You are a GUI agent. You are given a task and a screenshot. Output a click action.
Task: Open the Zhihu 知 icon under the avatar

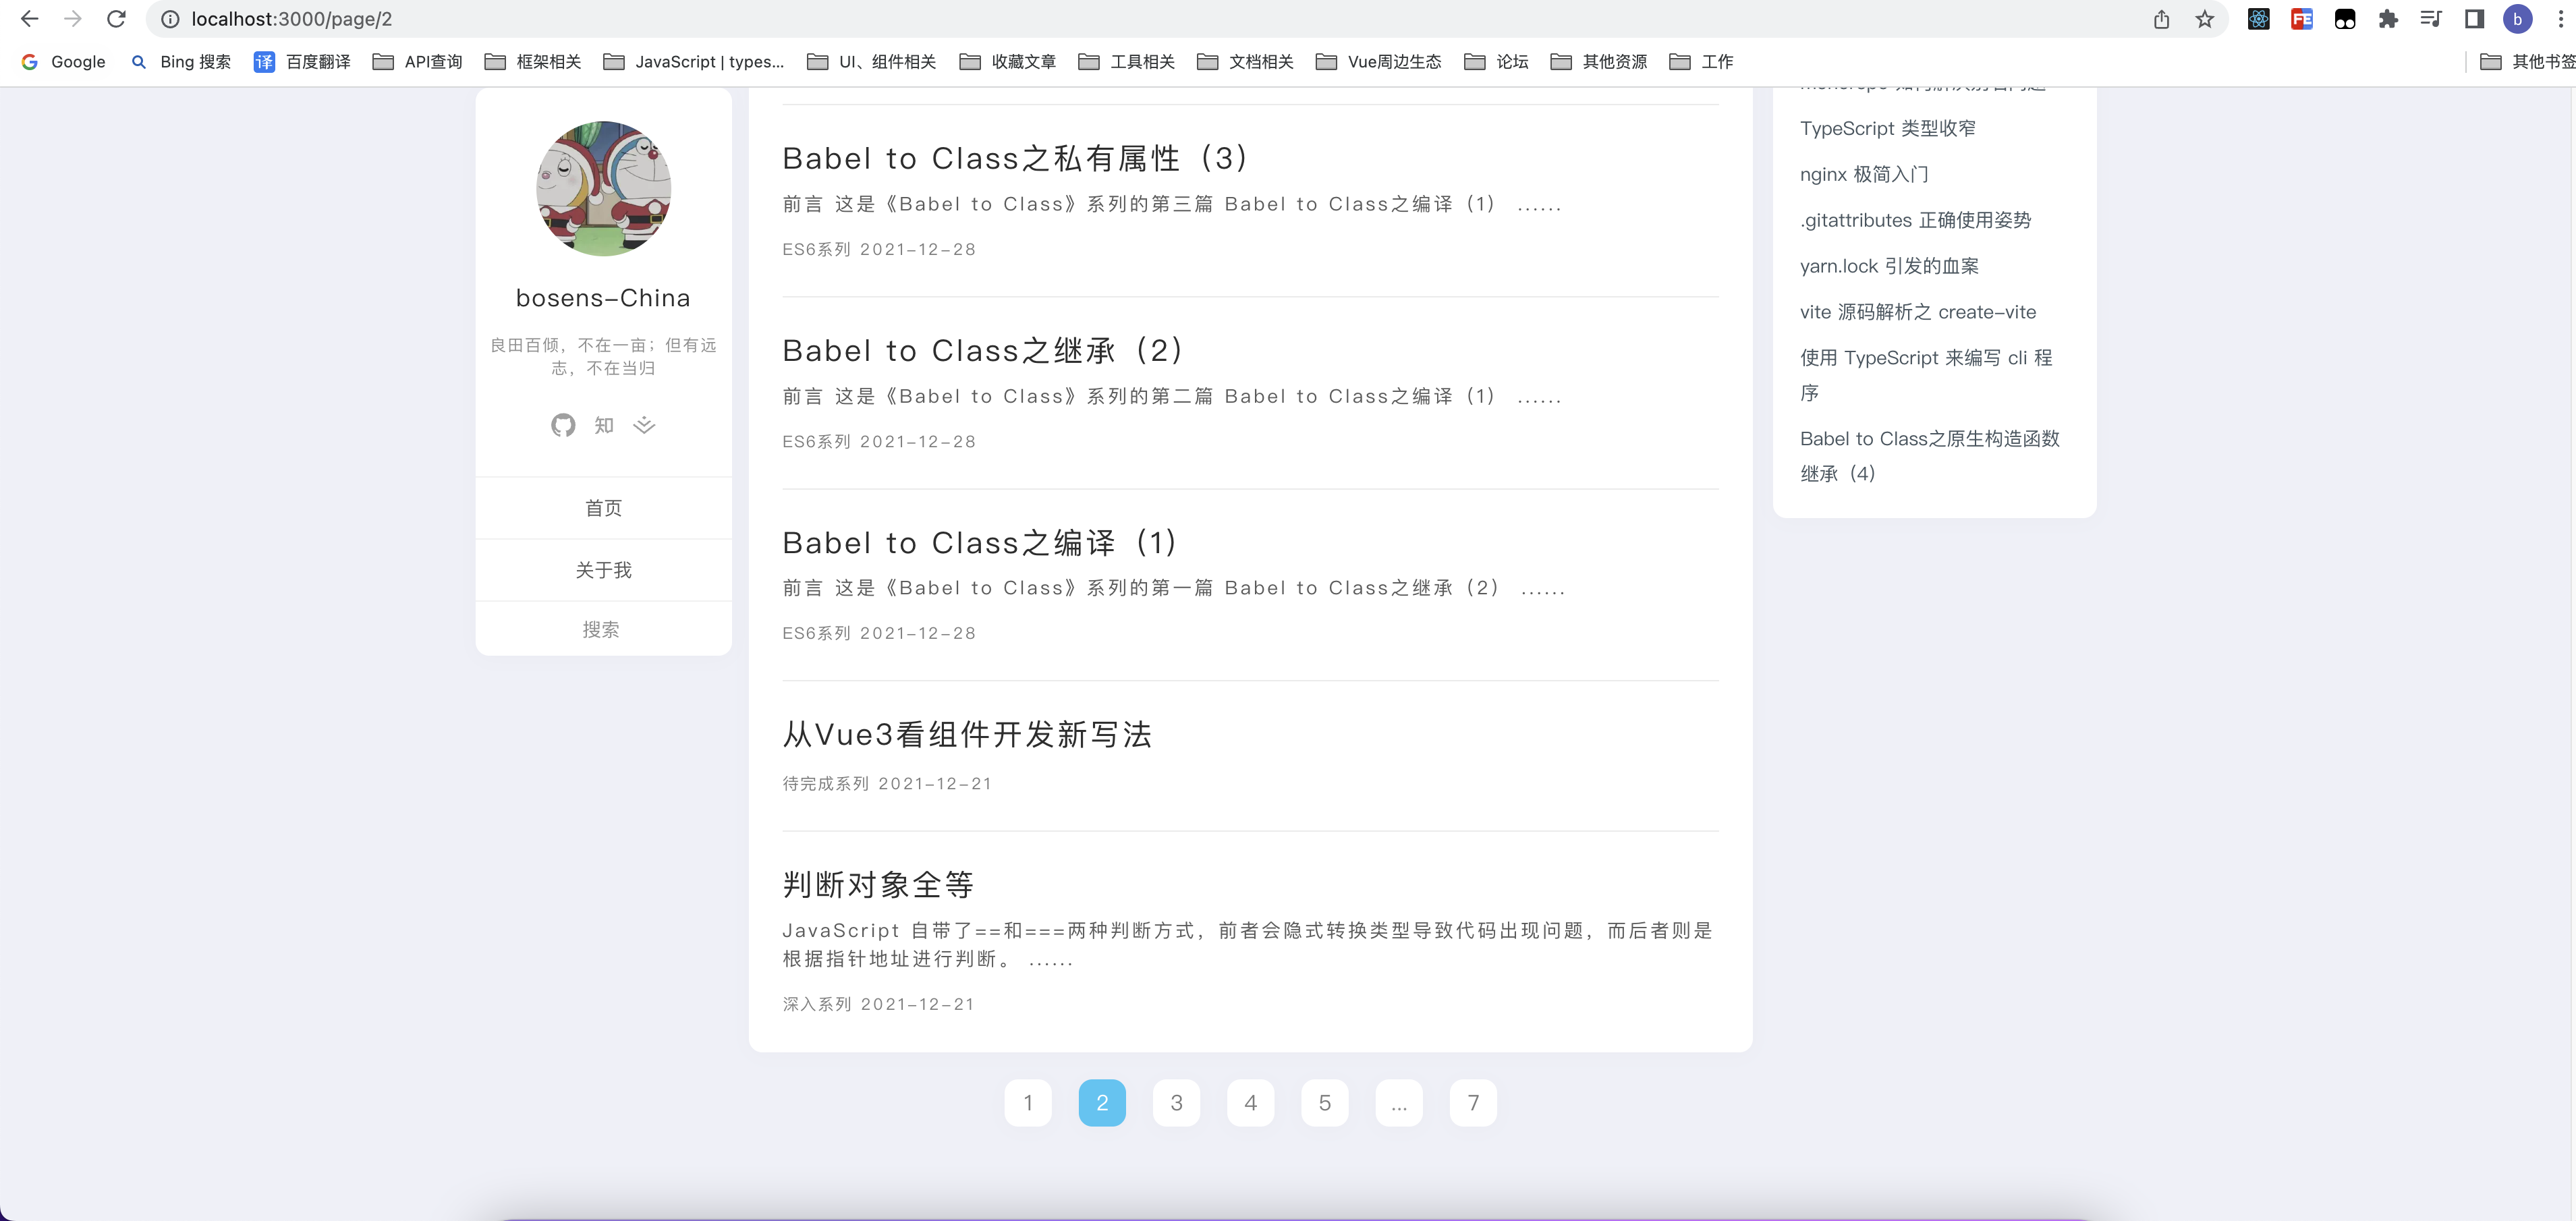603,425
